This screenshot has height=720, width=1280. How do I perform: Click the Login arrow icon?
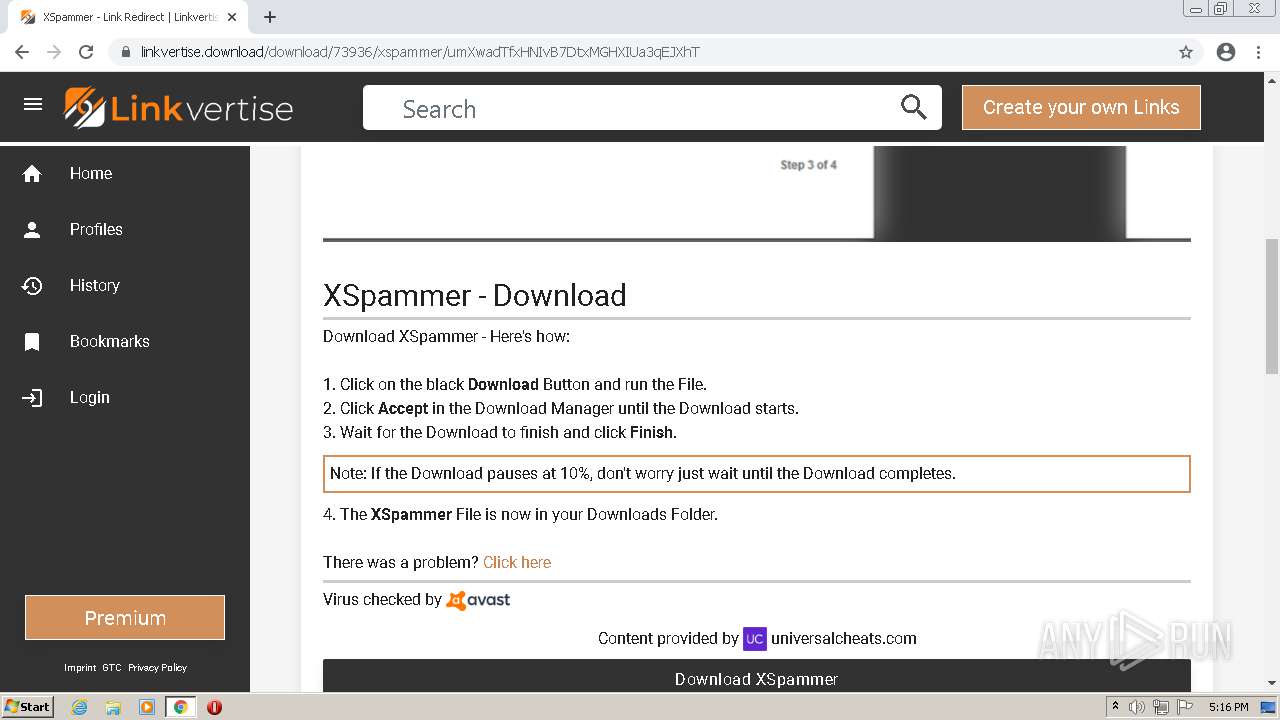pos(32,398)
